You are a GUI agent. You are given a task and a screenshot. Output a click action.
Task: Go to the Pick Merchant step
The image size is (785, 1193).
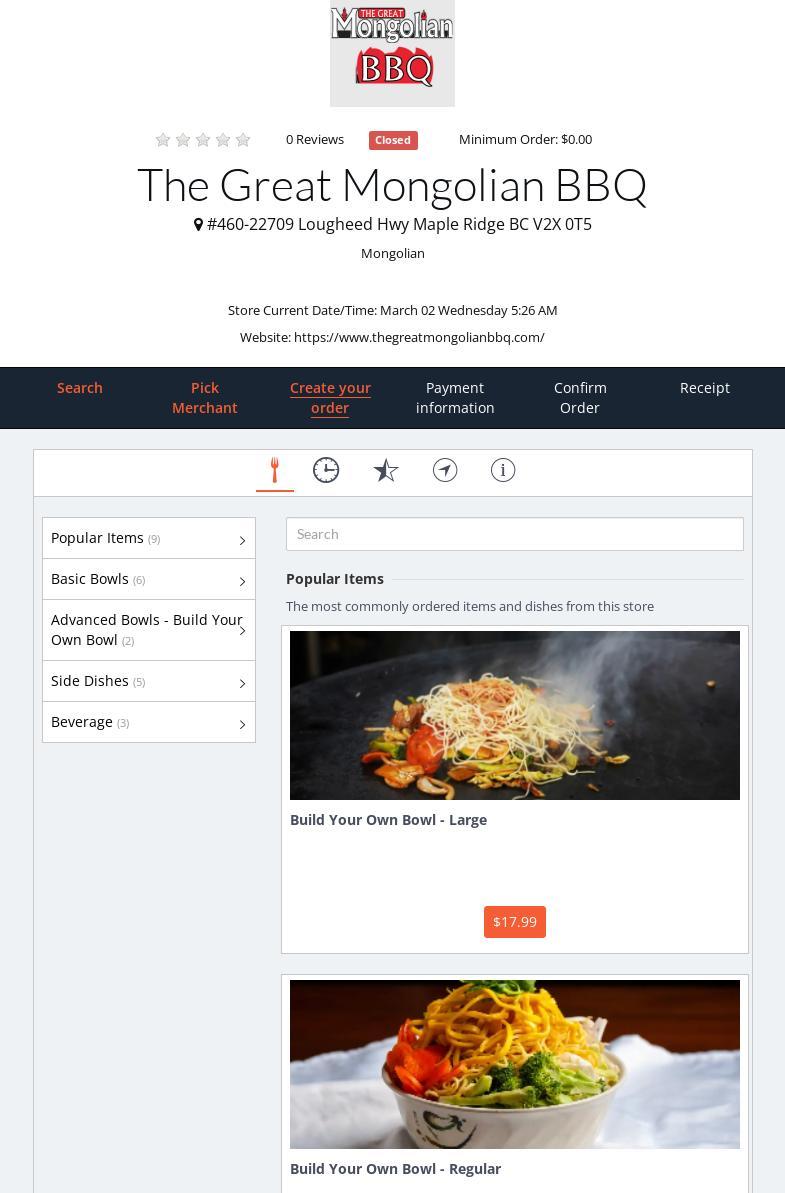coord(205,398)
